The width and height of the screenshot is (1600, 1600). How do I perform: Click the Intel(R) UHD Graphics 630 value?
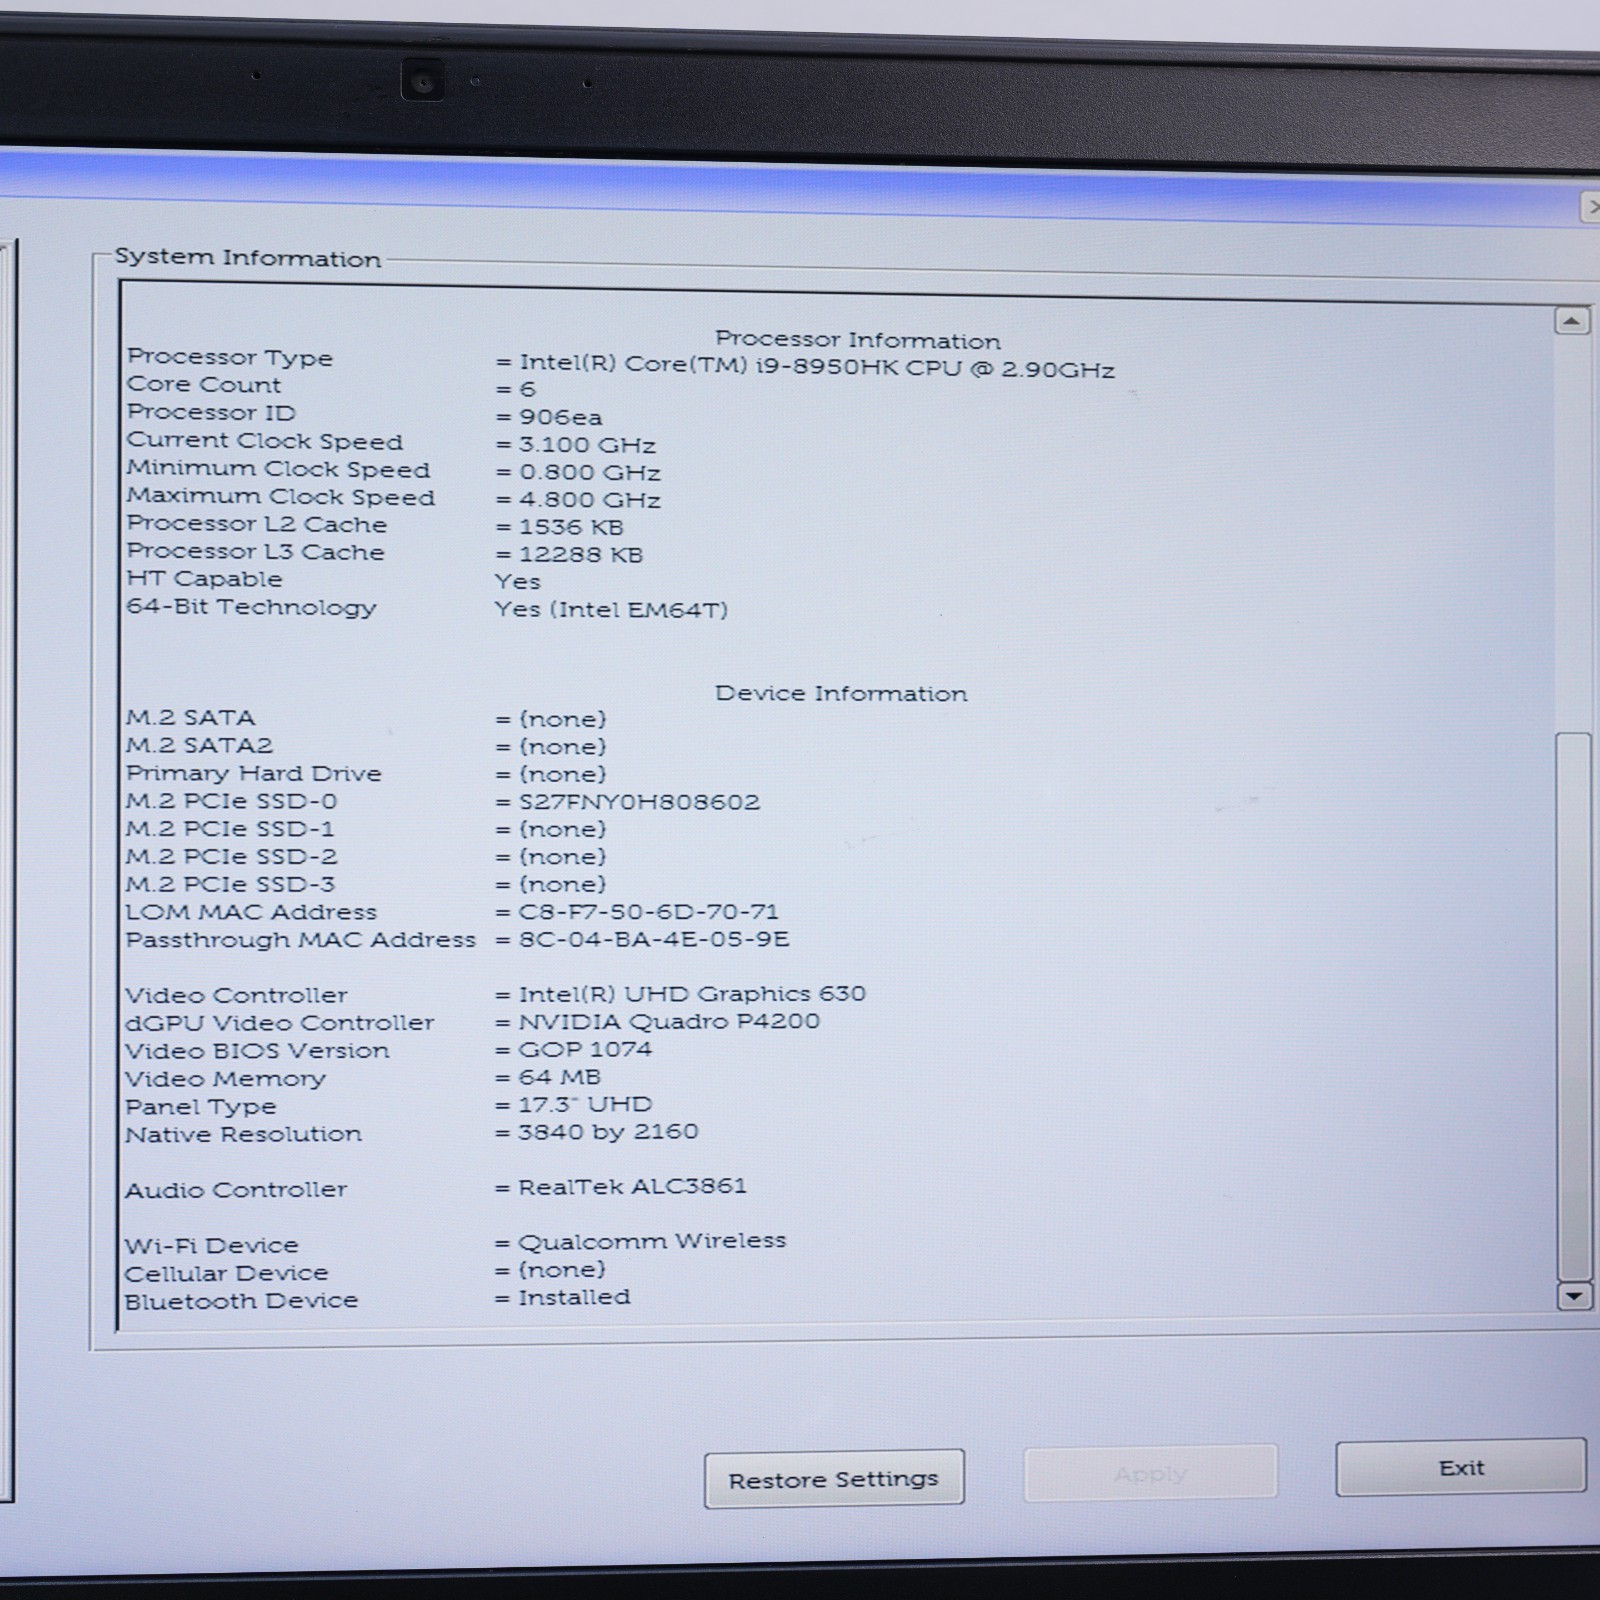tap(692, 994)
